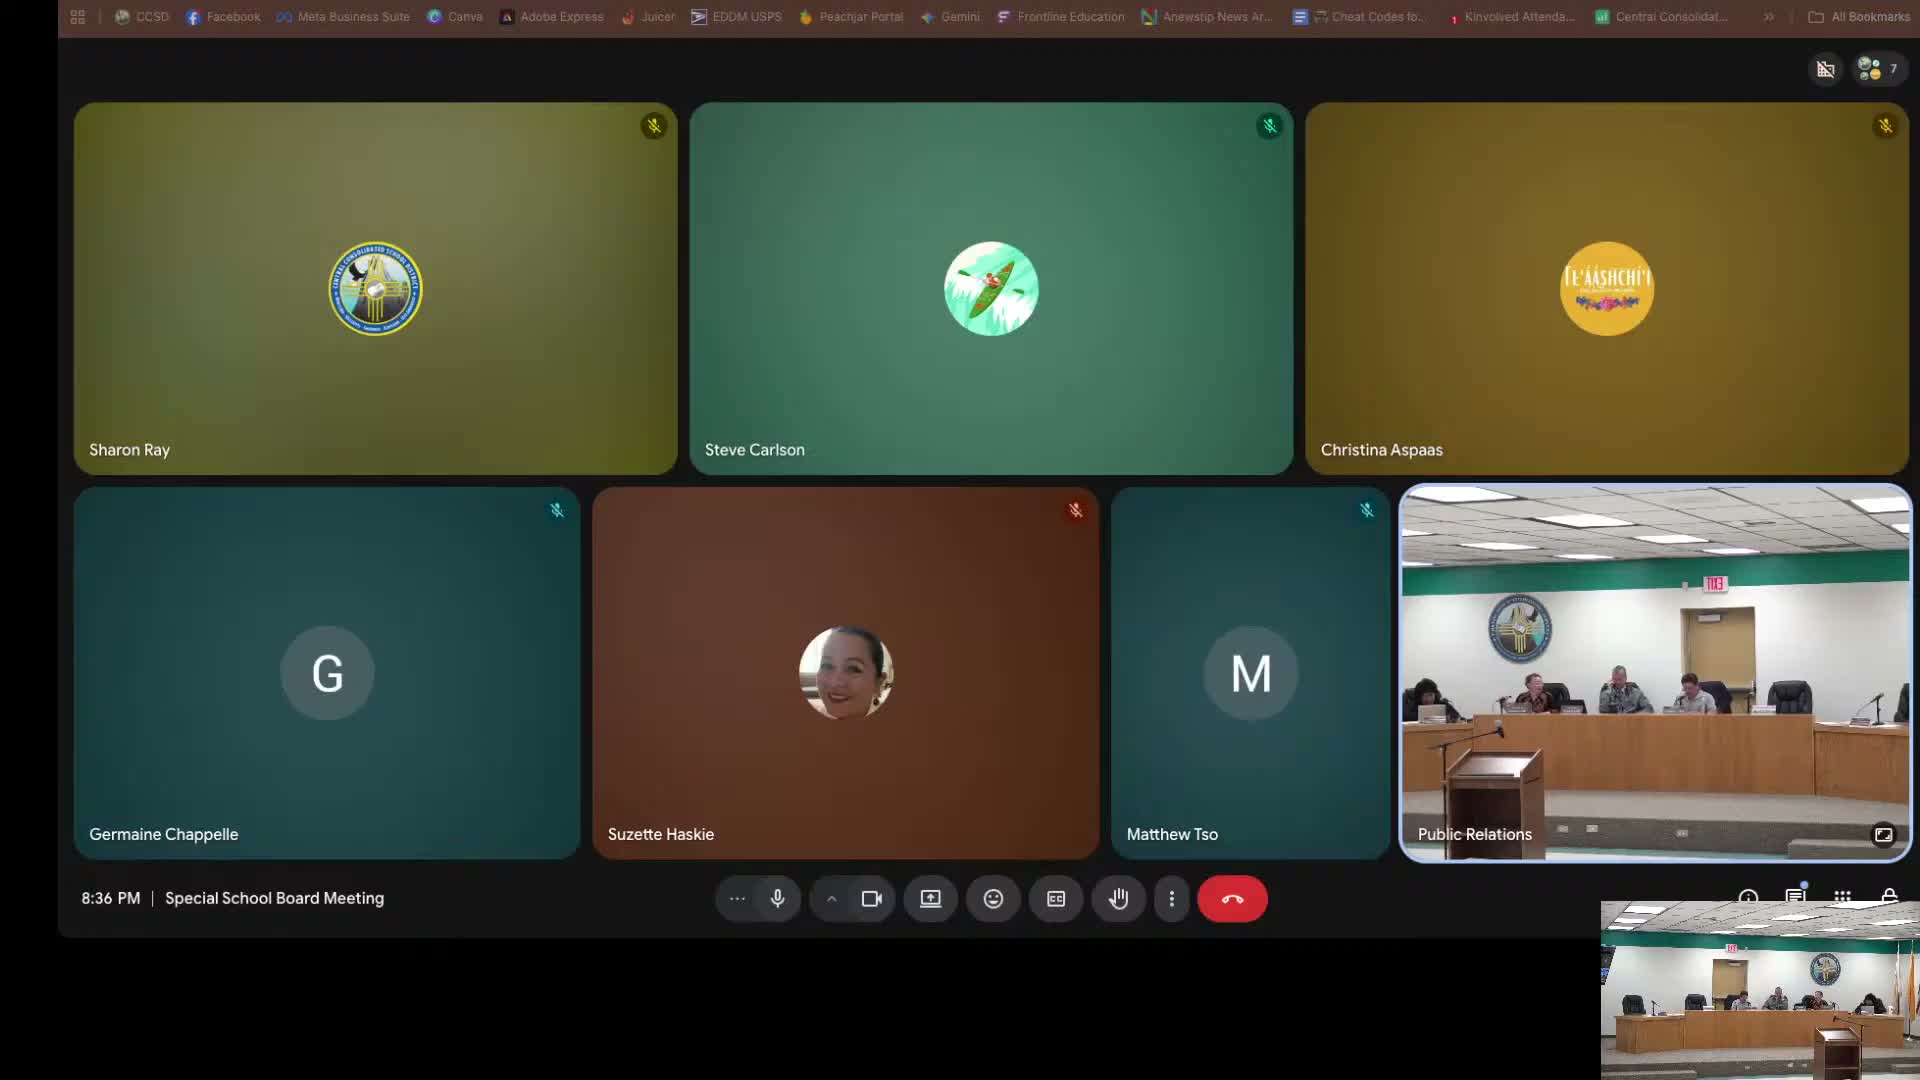The height and width of the screenshot is (1080, 1920).
Task: Leave the call with red button
Action: click(x=1232, y=898)
